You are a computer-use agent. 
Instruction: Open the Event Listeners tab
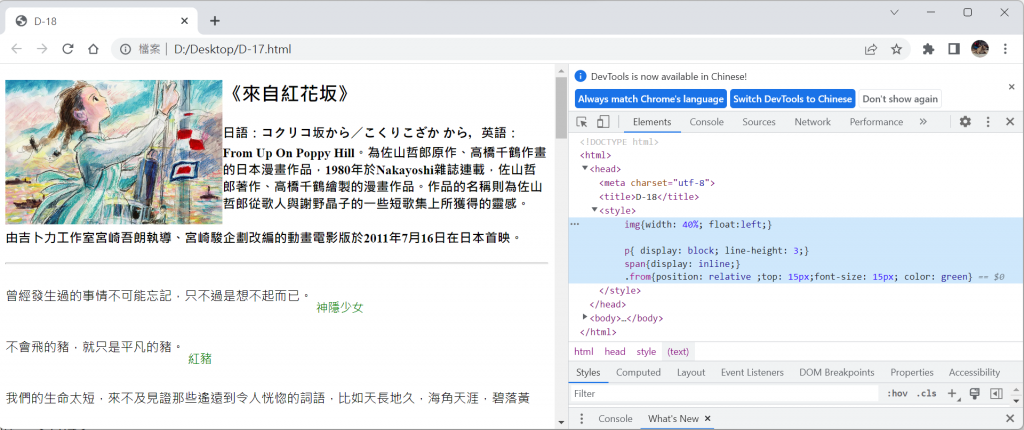coord(752,372)
